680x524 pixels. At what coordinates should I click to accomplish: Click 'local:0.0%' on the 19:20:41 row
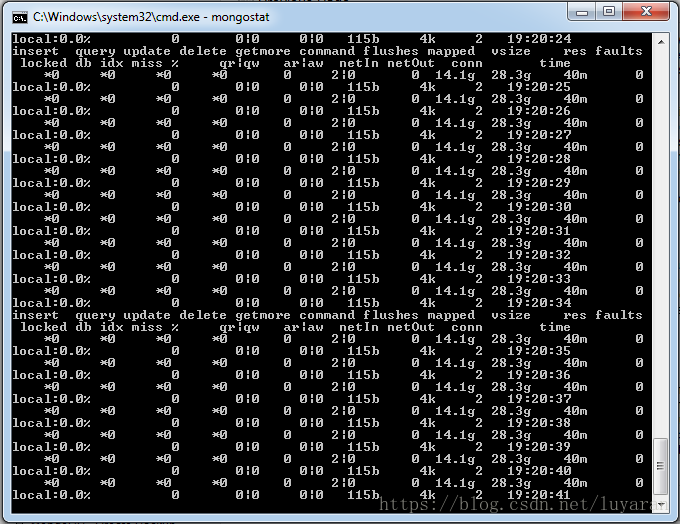click(x=51, y=495)
